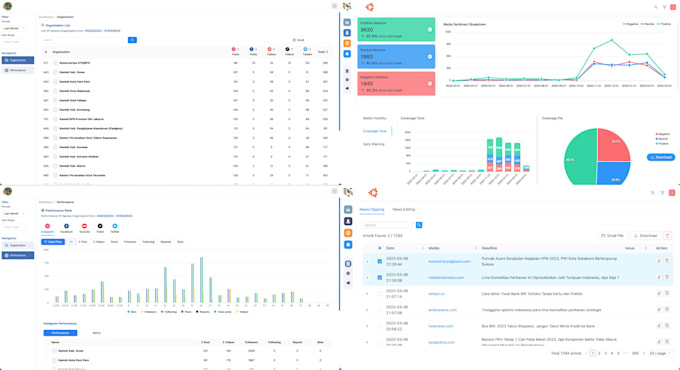Click the blue search button in News Clipping panel
680x370 pixels.
[419, 225]
